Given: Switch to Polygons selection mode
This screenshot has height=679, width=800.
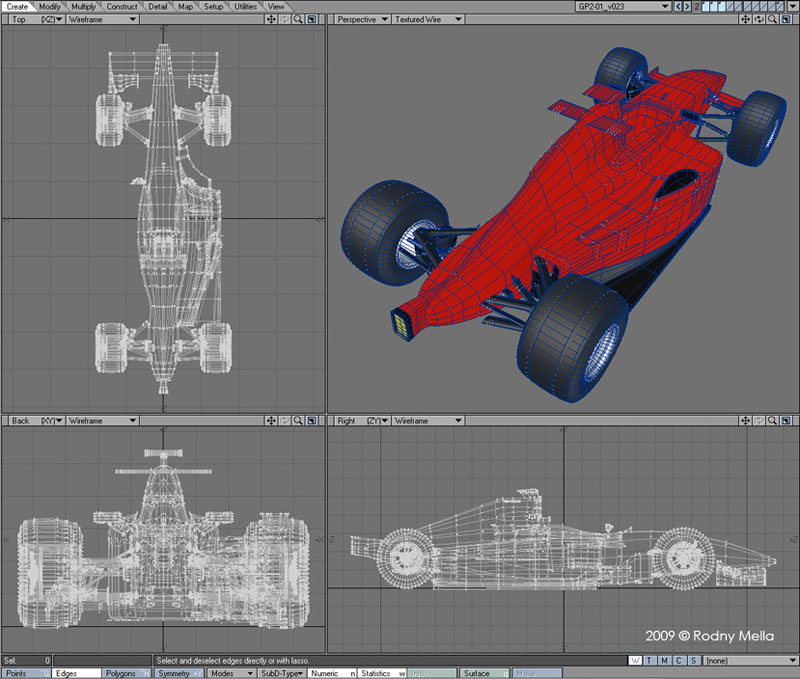Looking at the screenshot, I should coord(125,673).
